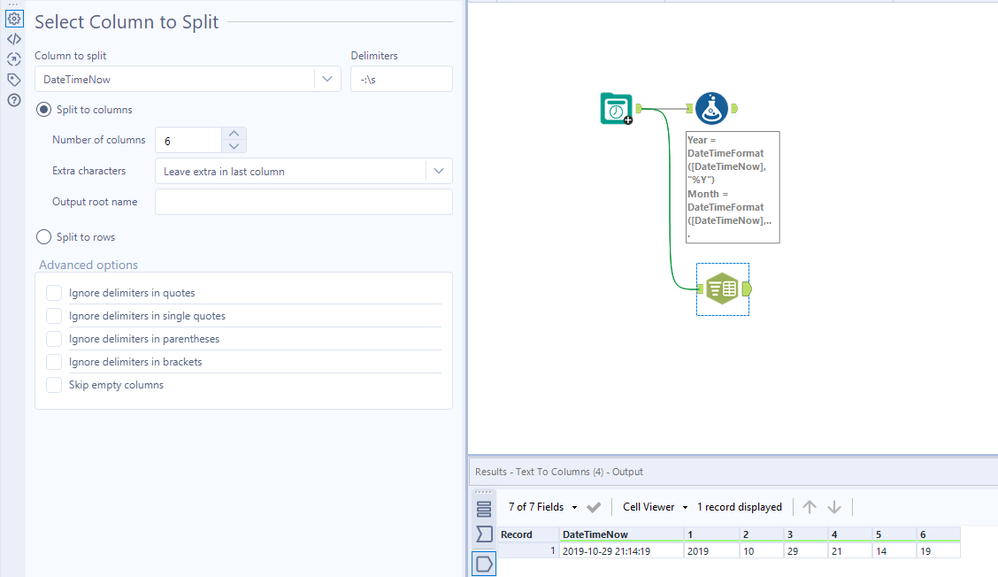Click column header 6 in results
Viewport: 998px width, 577px height.
pos(938,534)
